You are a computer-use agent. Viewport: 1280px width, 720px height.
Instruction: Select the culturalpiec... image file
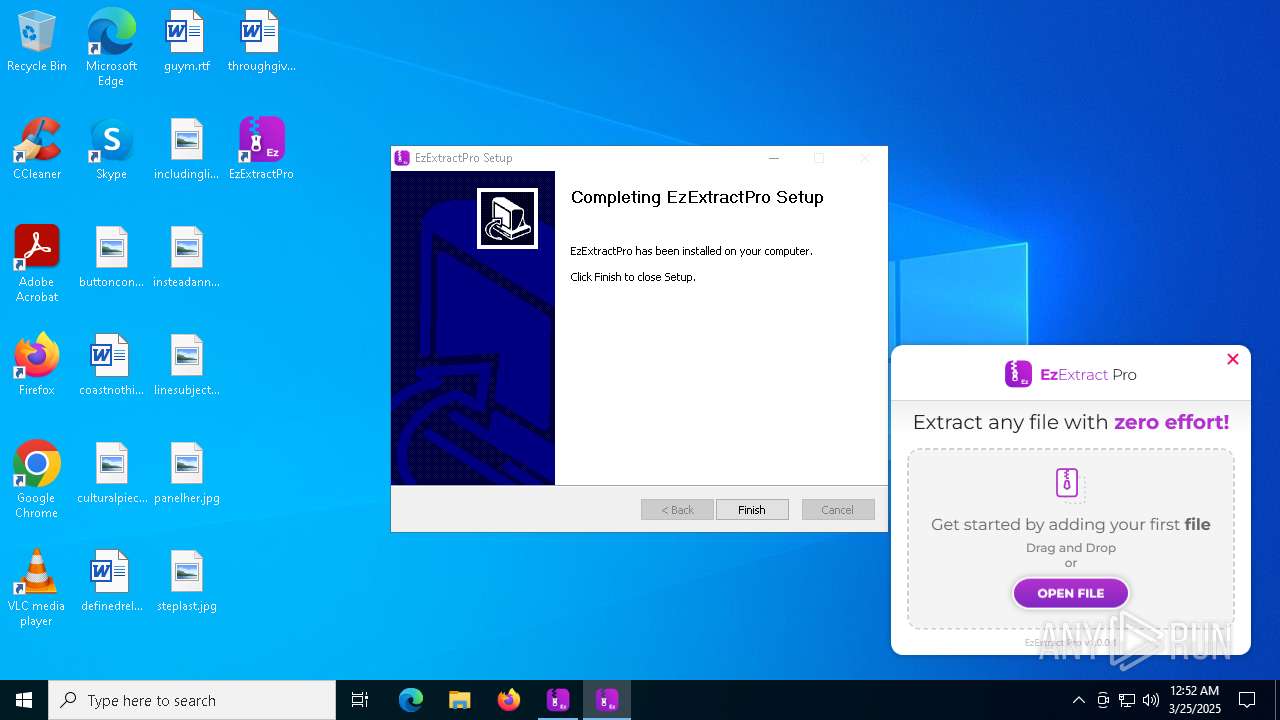point(111,474)
